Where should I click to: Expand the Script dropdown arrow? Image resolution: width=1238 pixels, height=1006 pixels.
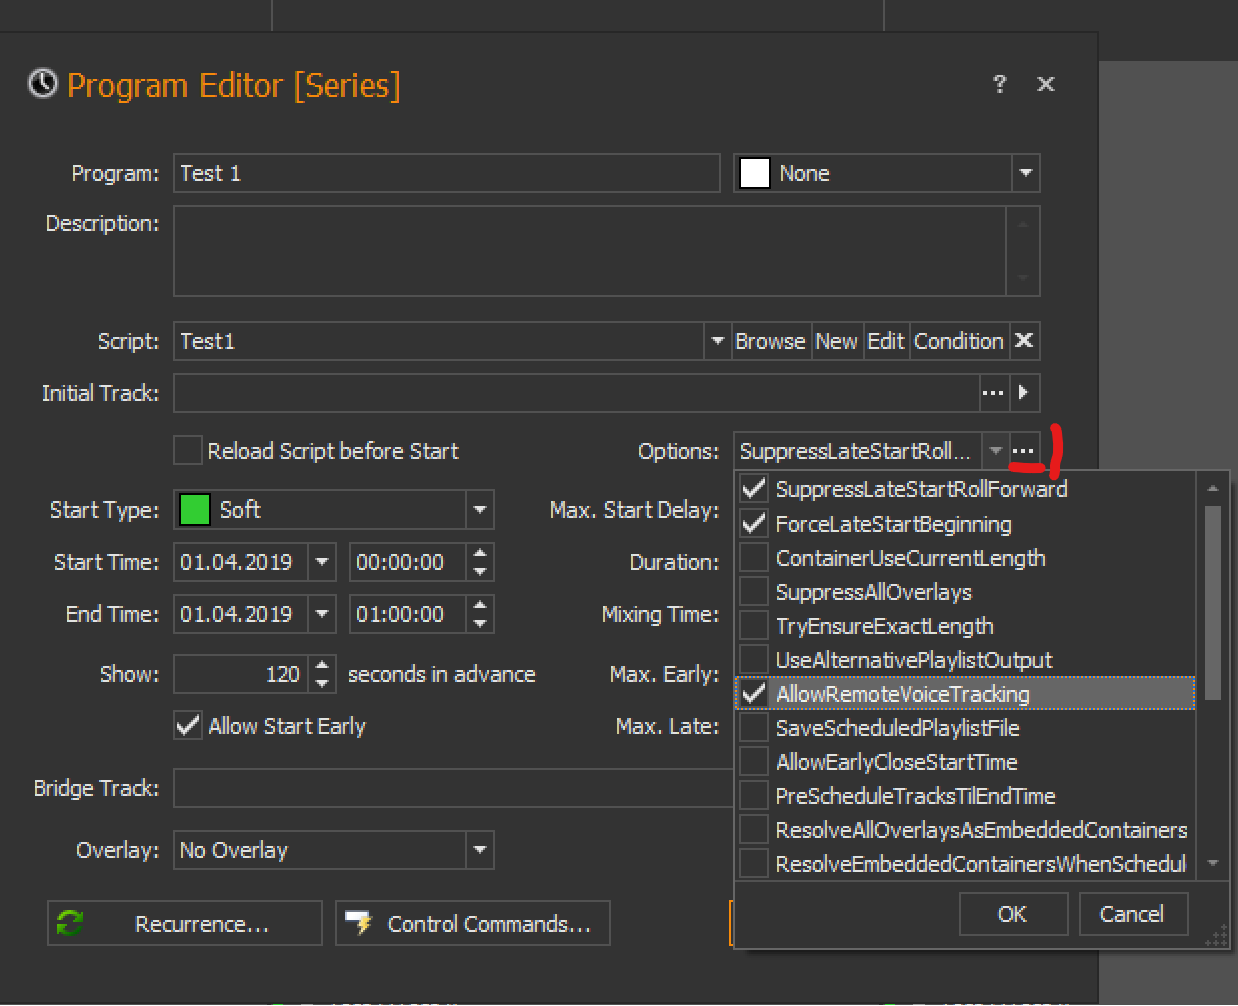(x=717, y=341)
